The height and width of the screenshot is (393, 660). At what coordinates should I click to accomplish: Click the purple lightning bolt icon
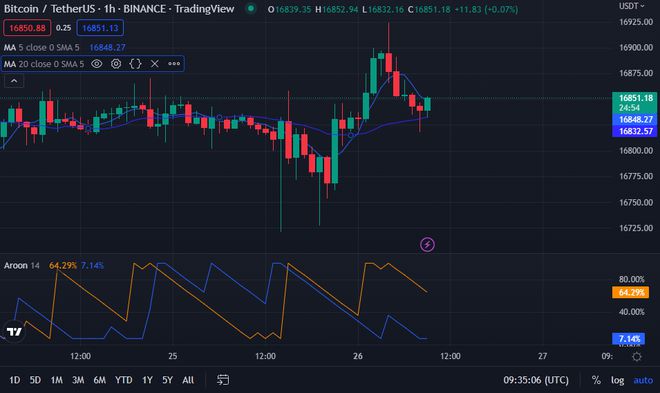[x=427, y=244]
